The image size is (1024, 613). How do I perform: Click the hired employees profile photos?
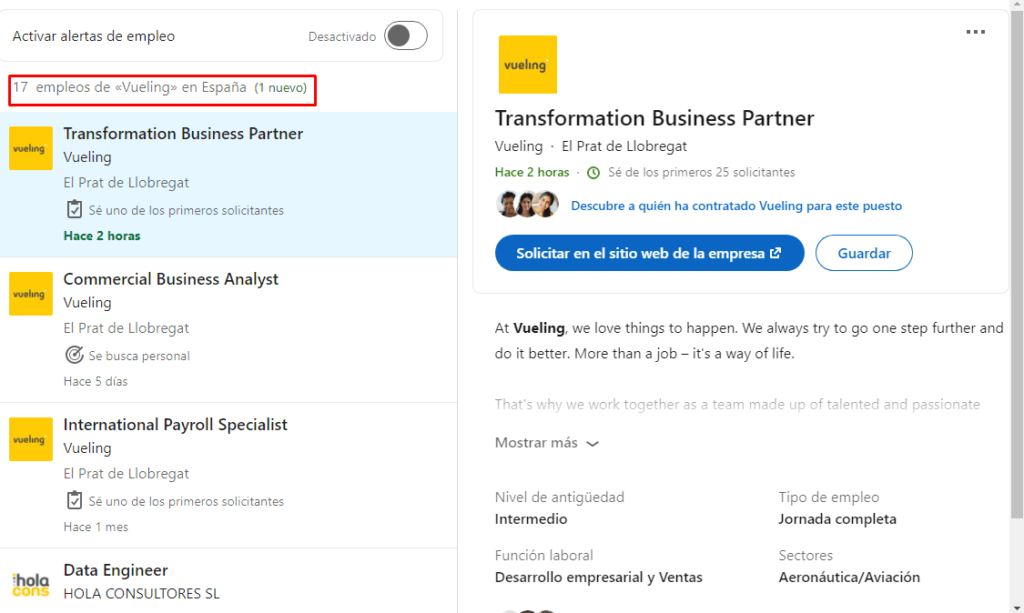(527, 204)
